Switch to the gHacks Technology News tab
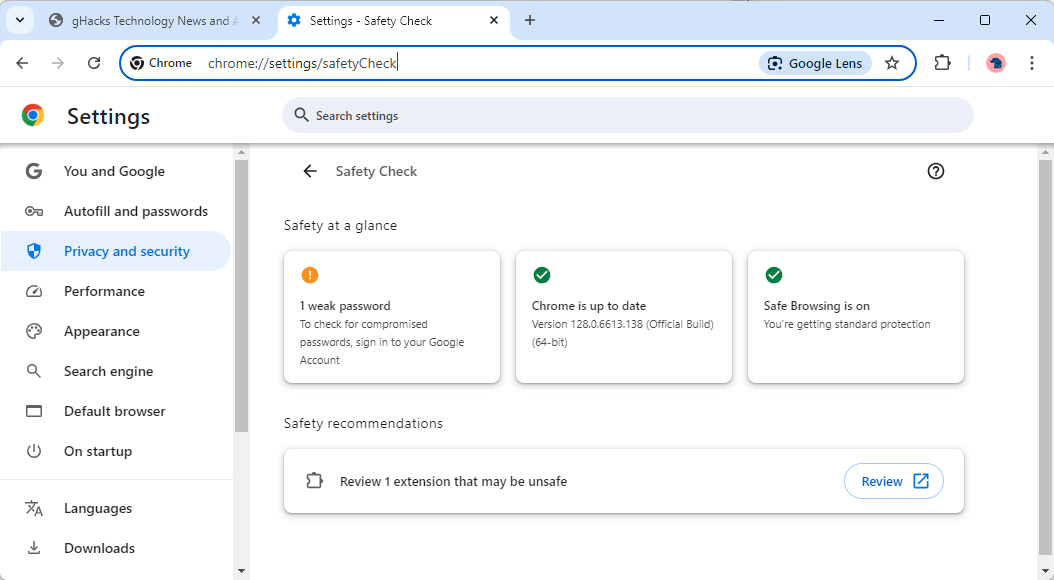 coord(155,21)
